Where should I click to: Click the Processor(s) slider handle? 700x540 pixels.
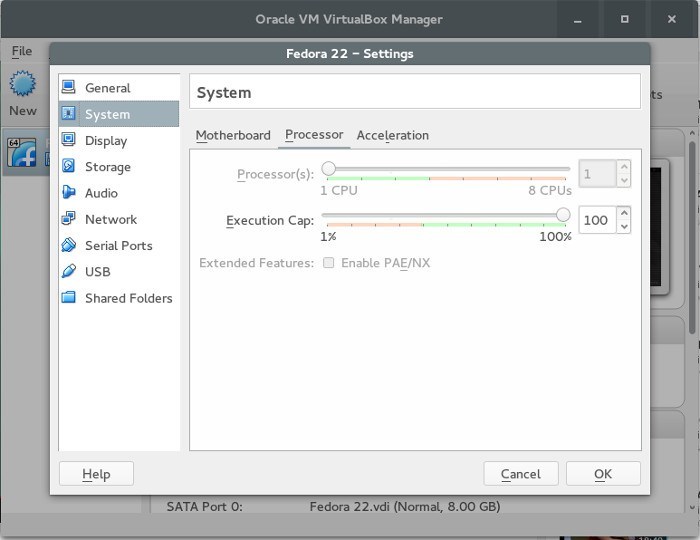[x=329, y=169]
